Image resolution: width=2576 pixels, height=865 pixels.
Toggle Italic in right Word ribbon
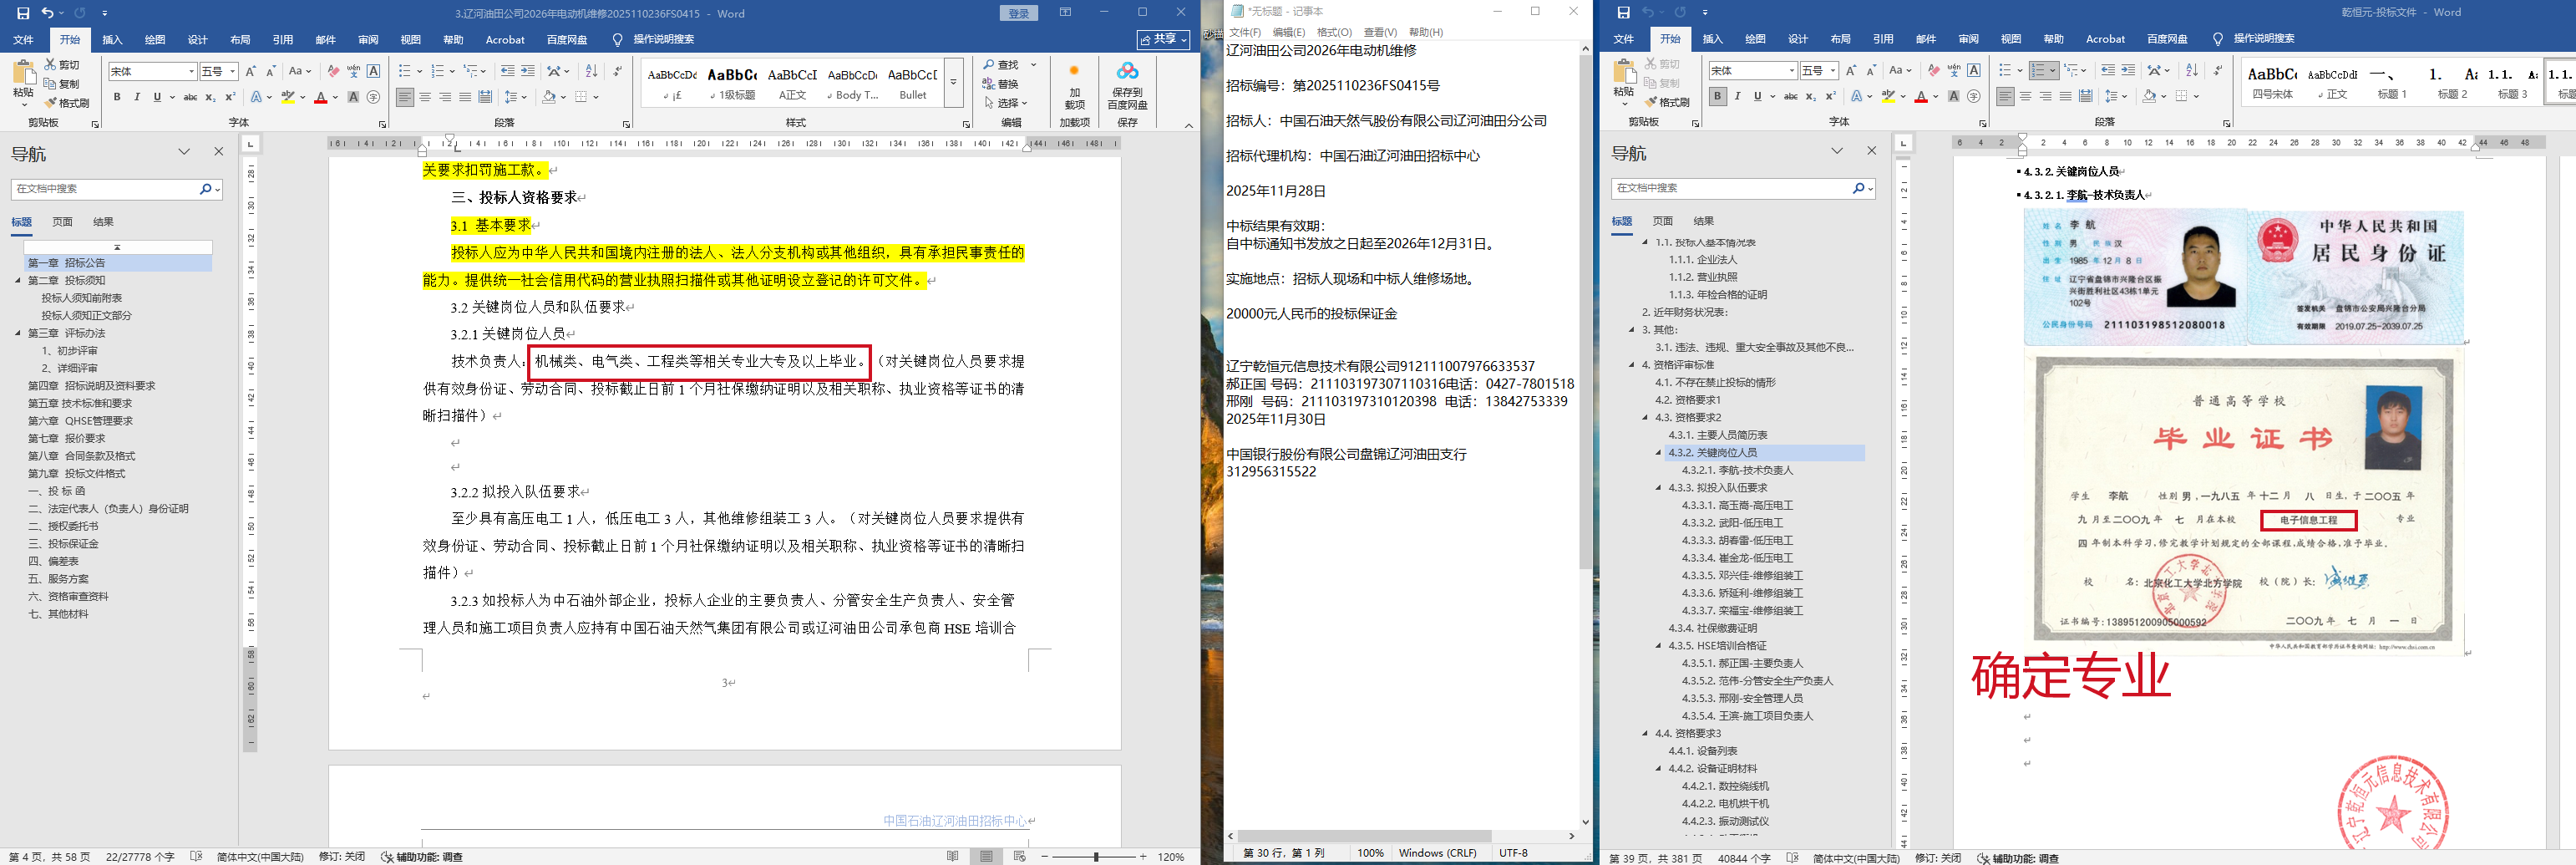(x=1737, y=96)
